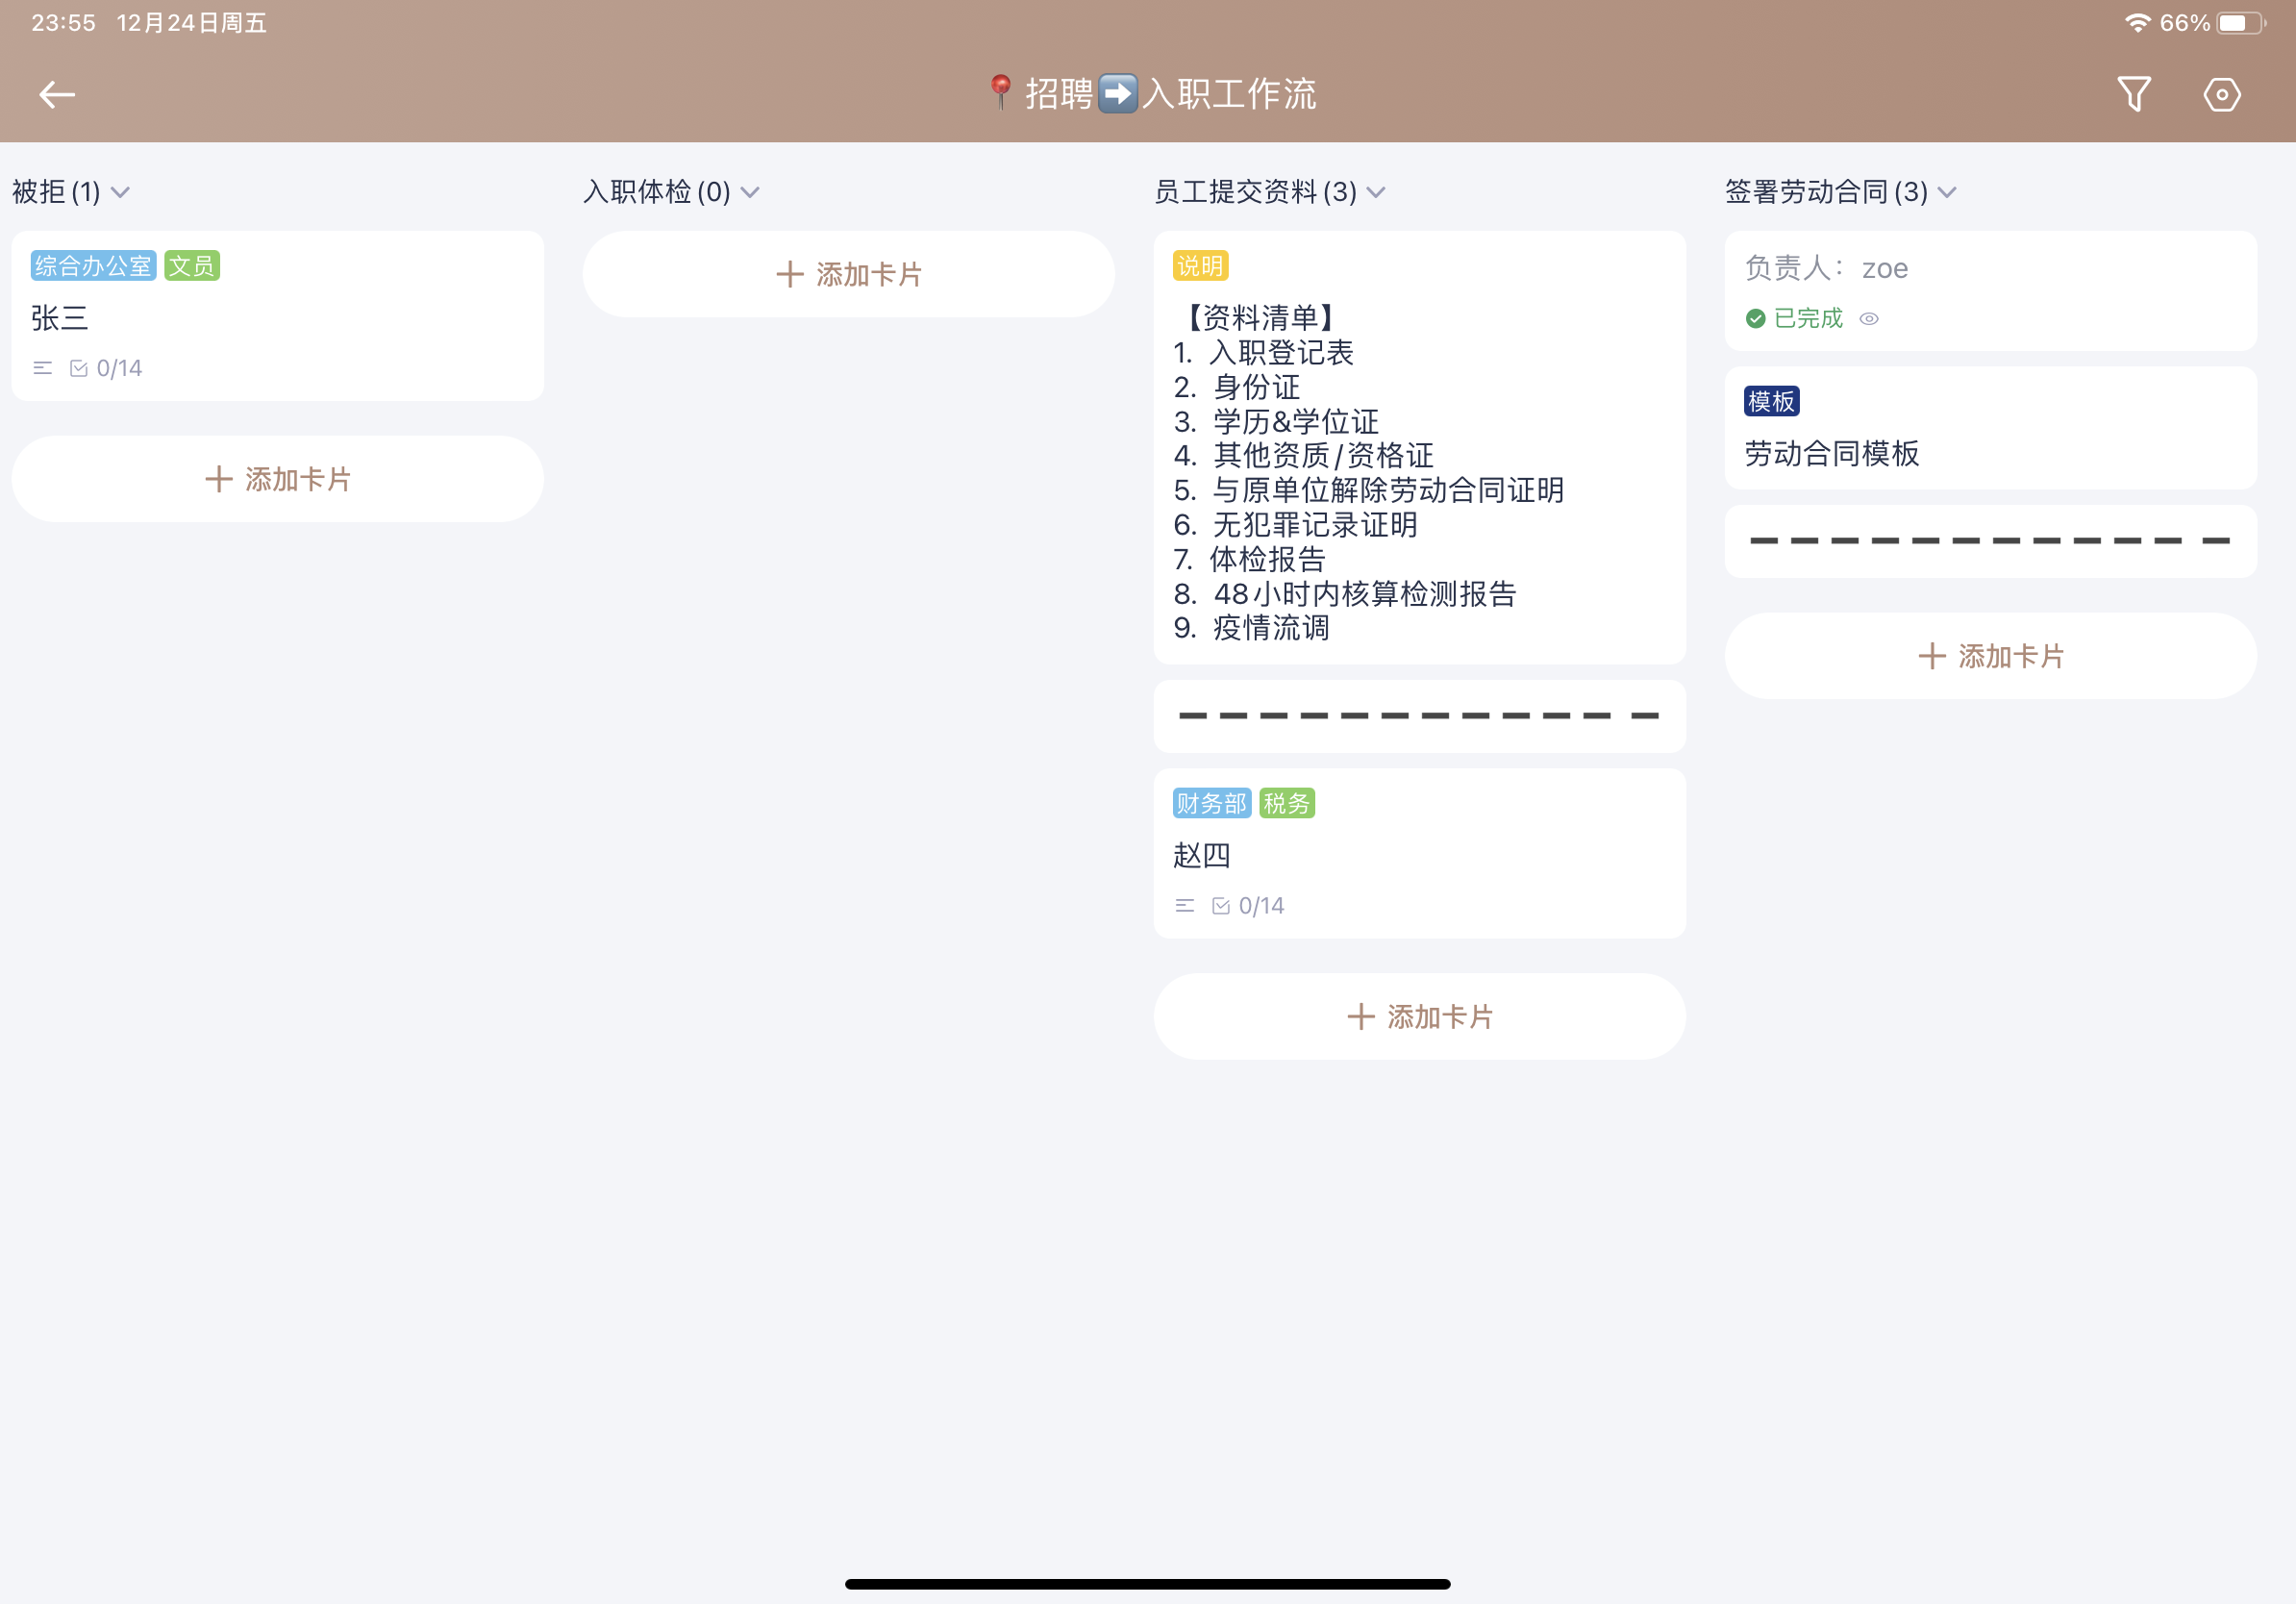Add a card under 被拒 list
Viewport: 2296px width, 1604px height.
[x=277, y=479]
